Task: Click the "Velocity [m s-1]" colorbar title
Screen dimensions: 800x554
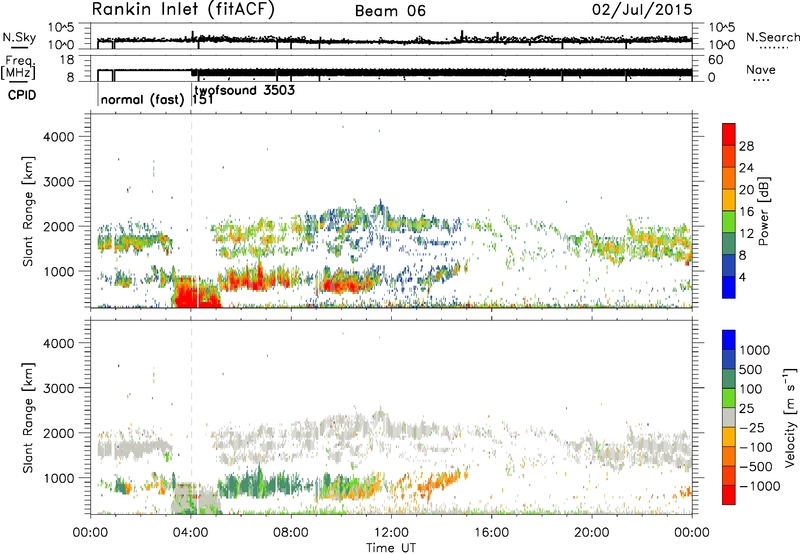Action: tap(790, 417)
